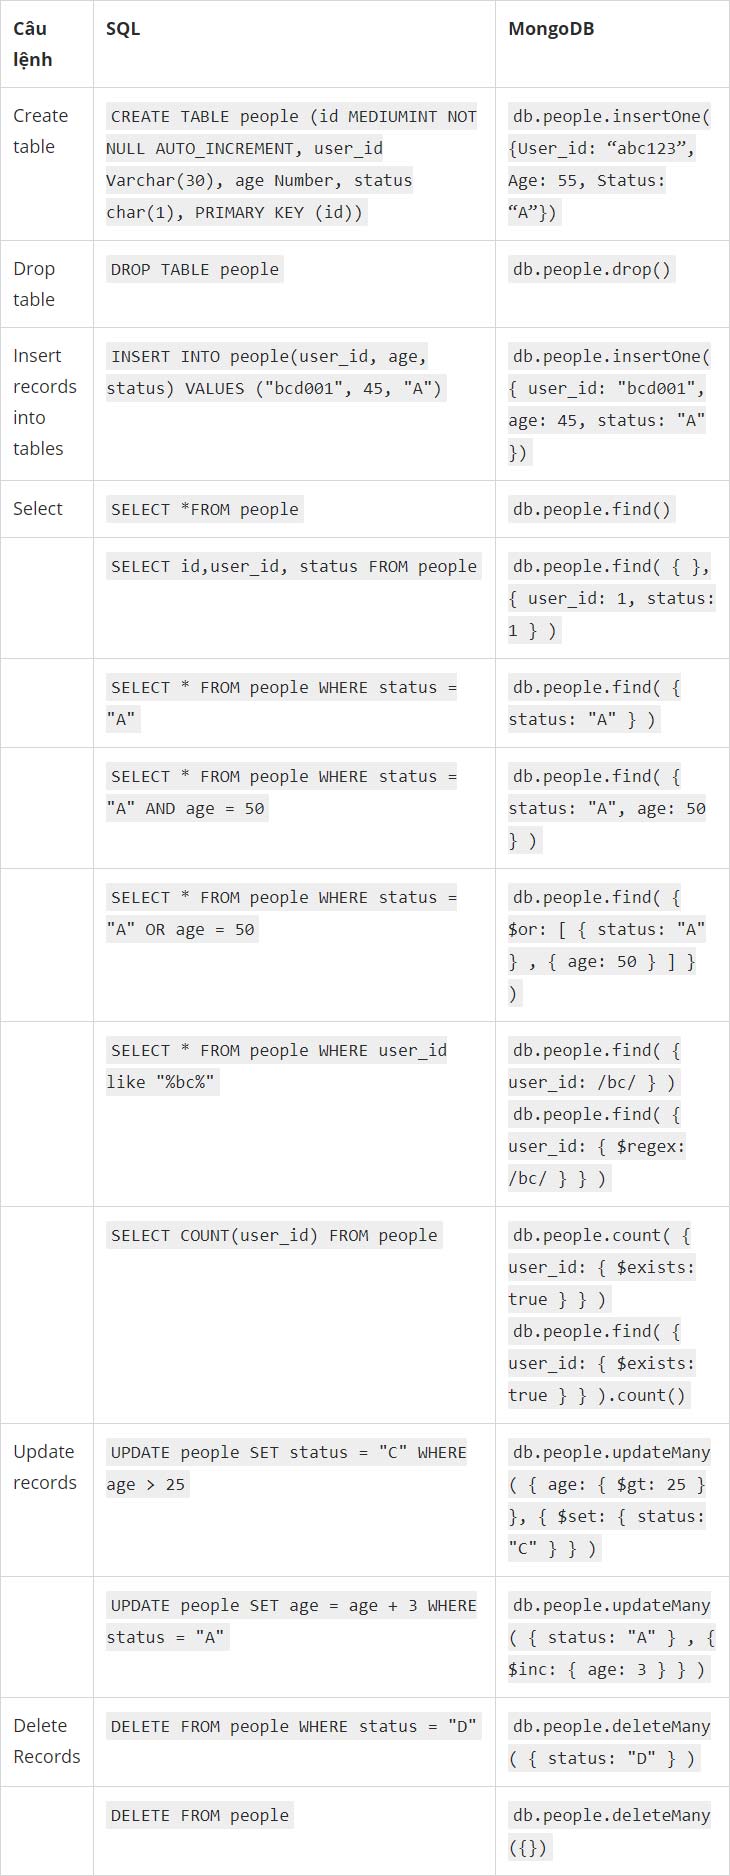Click the SQL column header

coord(123,29)
